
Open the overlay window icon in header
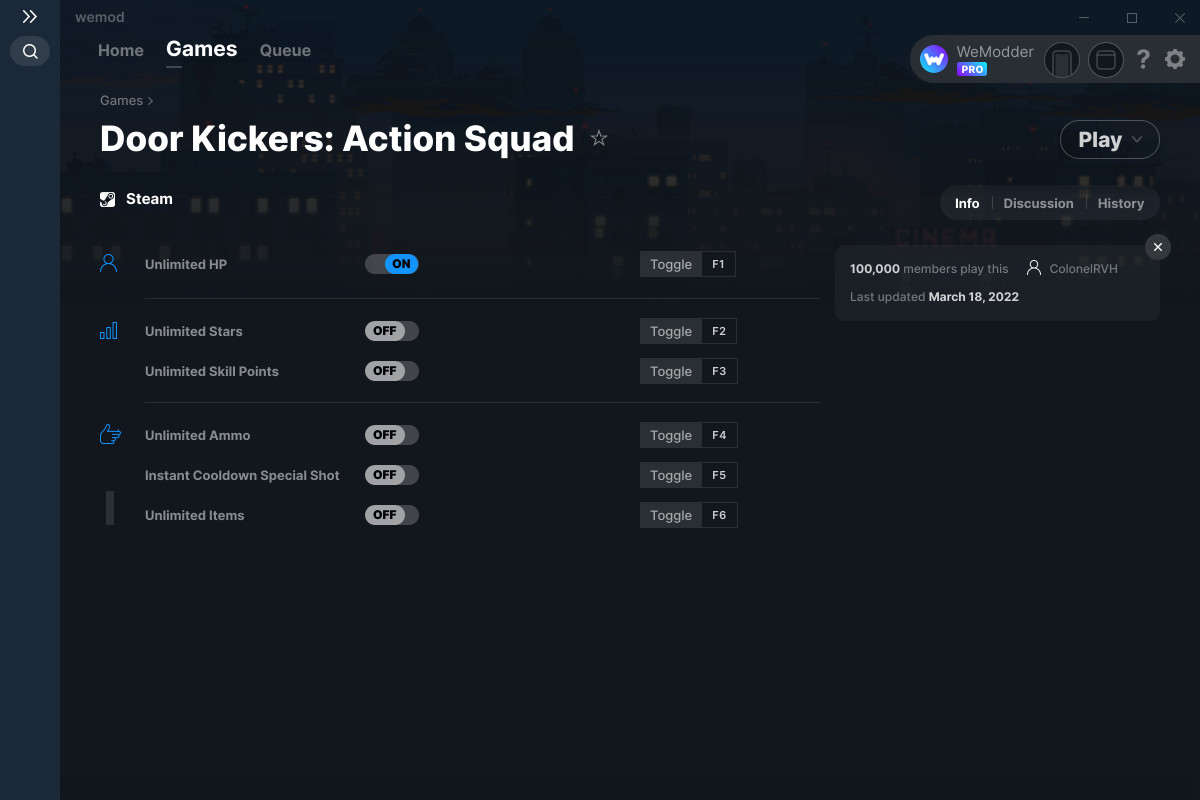(x=1106, y=60)
